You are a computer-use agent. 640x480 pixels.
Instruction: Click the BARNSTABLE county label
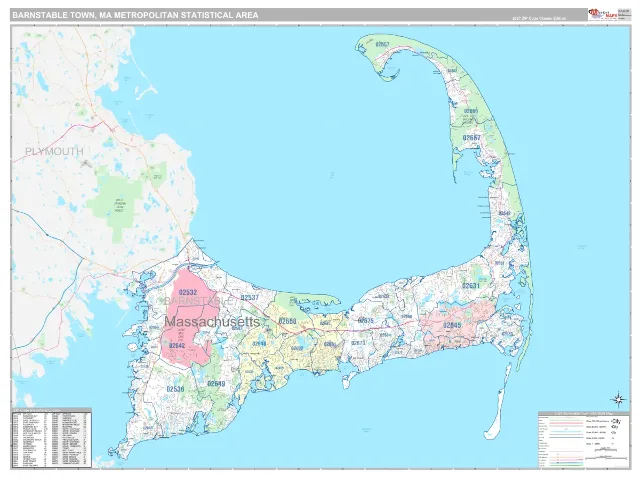pos(199,301)
